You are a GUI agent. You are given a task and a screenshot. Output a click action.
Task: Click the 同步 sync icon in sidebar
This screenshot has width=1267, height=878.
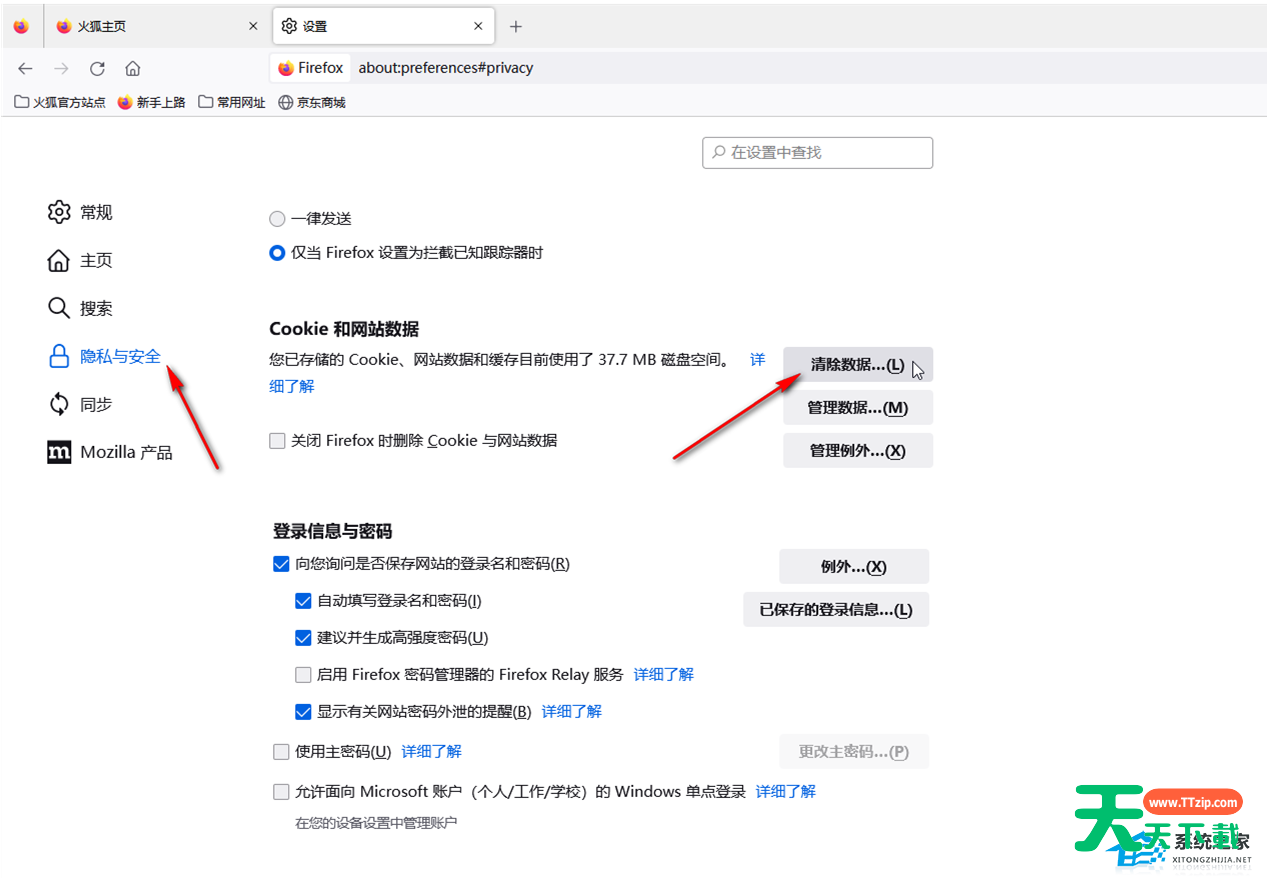[x=59, y=404]
